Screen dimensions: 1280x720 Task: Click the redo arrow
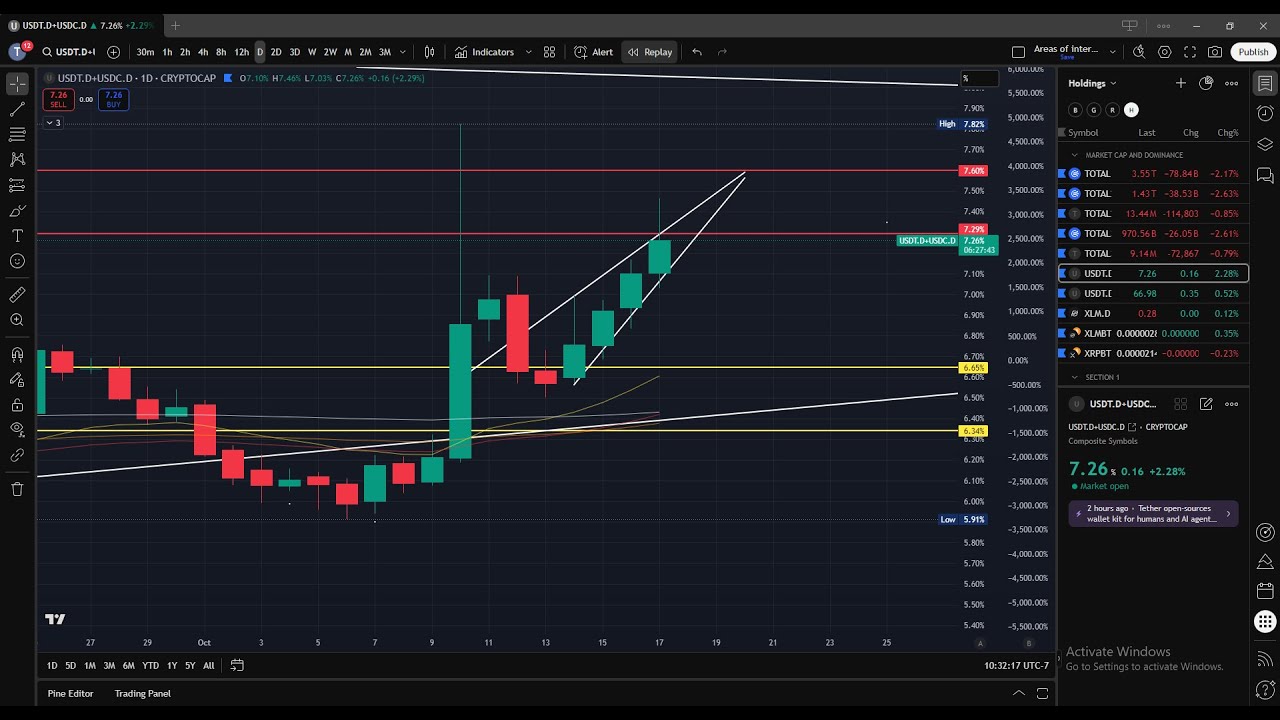[x=722, y=52]
